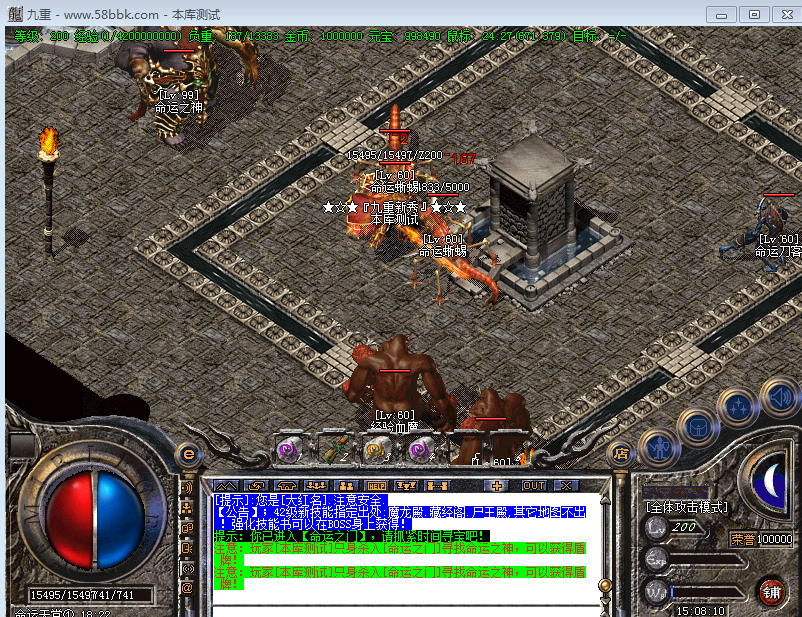The width and height of the screenshot is (802, 617).
Task: Click the blue 公告 announcement message
Action: tap(400, 518)
